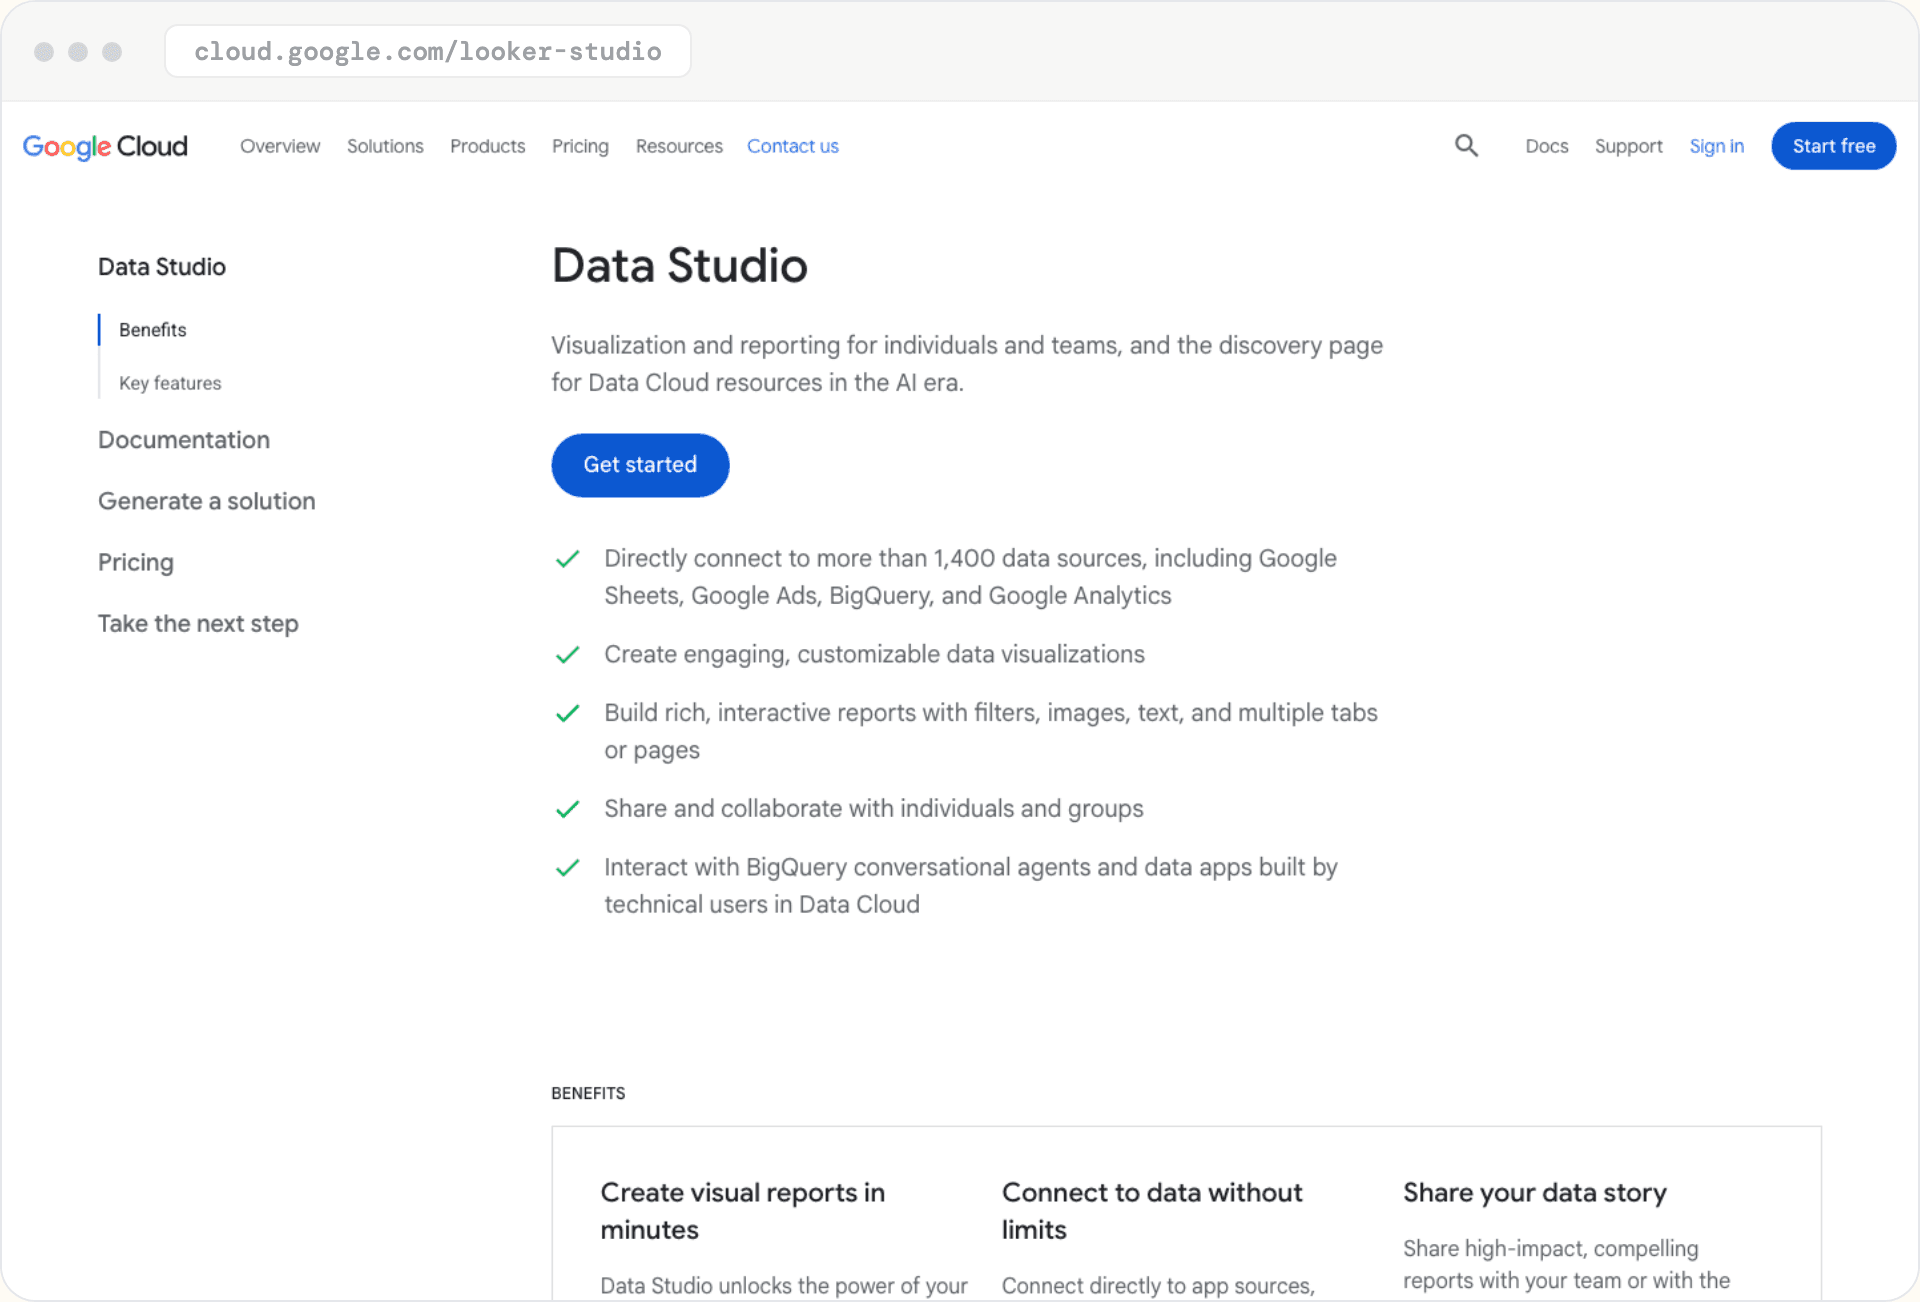Click the "Share your data story" heading
The height and width of the screenshot is (1302, 1920).
[1535, 1193]
